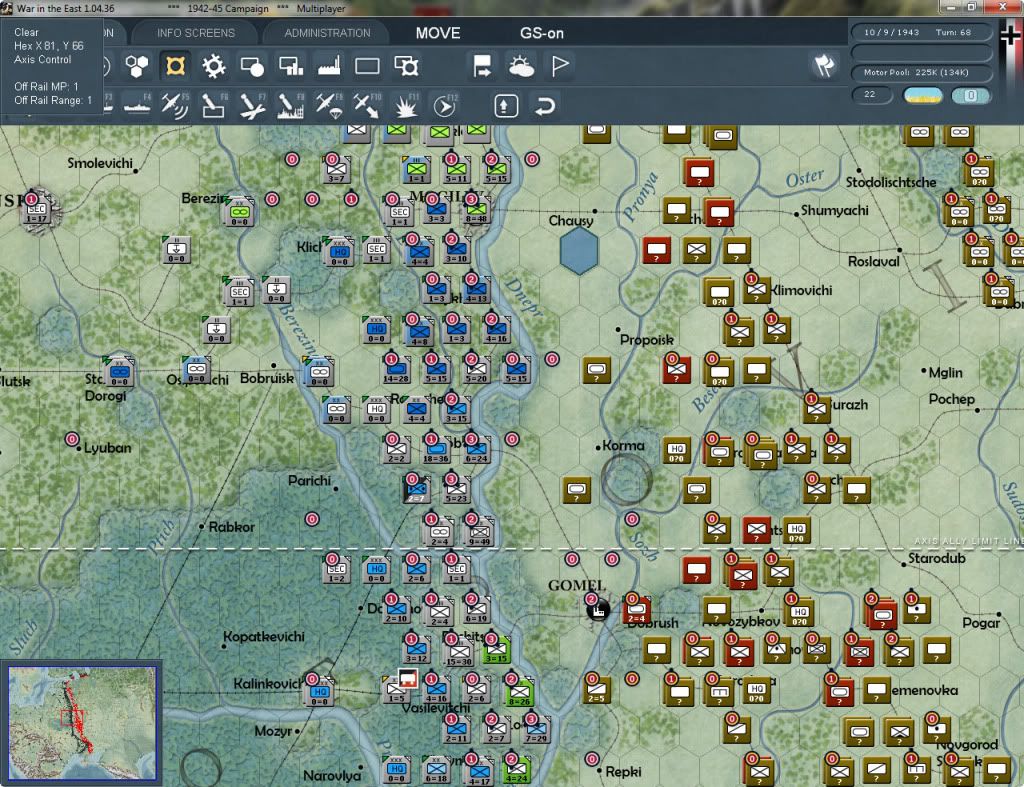
Task: Click the pennant flag toolbar icon
Action: pos(560,66)
